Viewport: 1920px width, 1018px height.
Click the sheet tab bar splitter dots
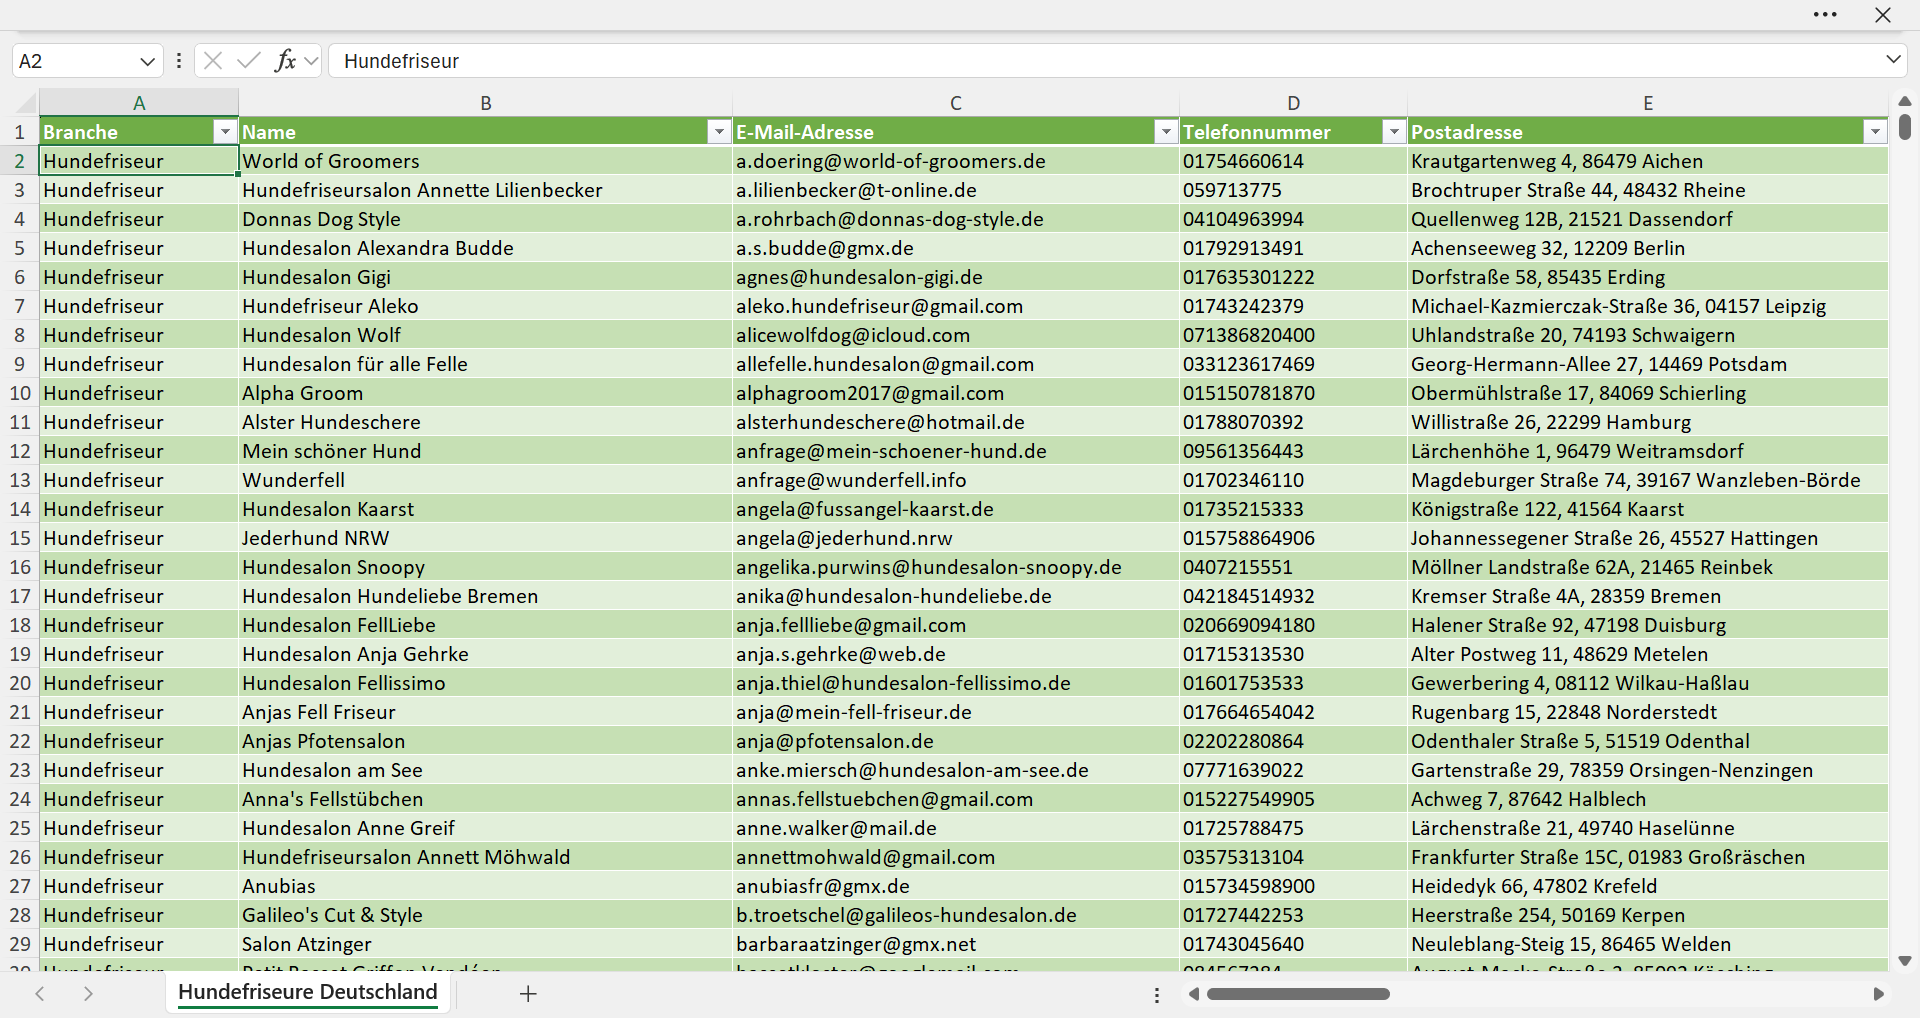click(1157, 995)
